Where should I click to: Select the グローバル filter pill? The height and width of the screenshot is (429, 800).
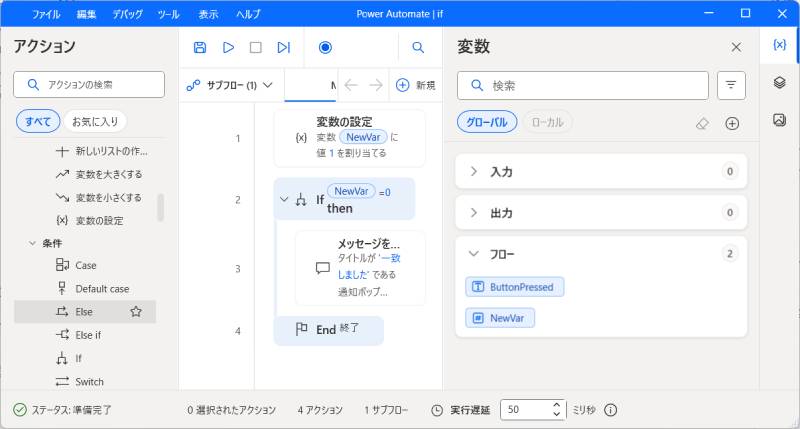487,122
